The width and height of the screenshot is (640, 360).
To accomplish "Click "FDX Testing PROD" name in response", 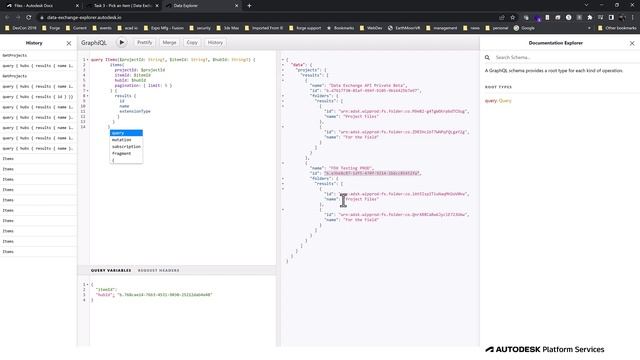I will (351, 168).
